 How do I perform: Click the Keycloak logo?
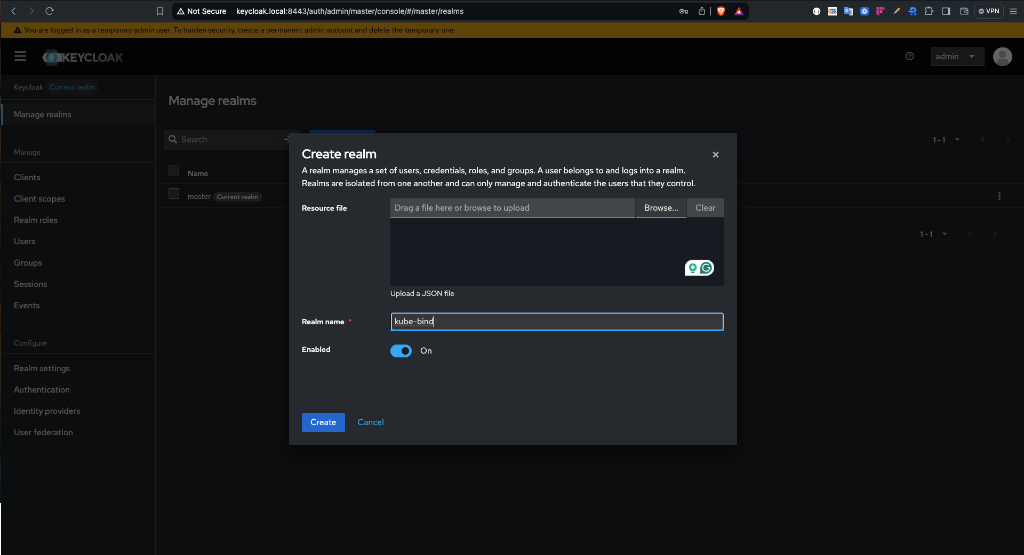pyautogui.click(x=83, y=57)
